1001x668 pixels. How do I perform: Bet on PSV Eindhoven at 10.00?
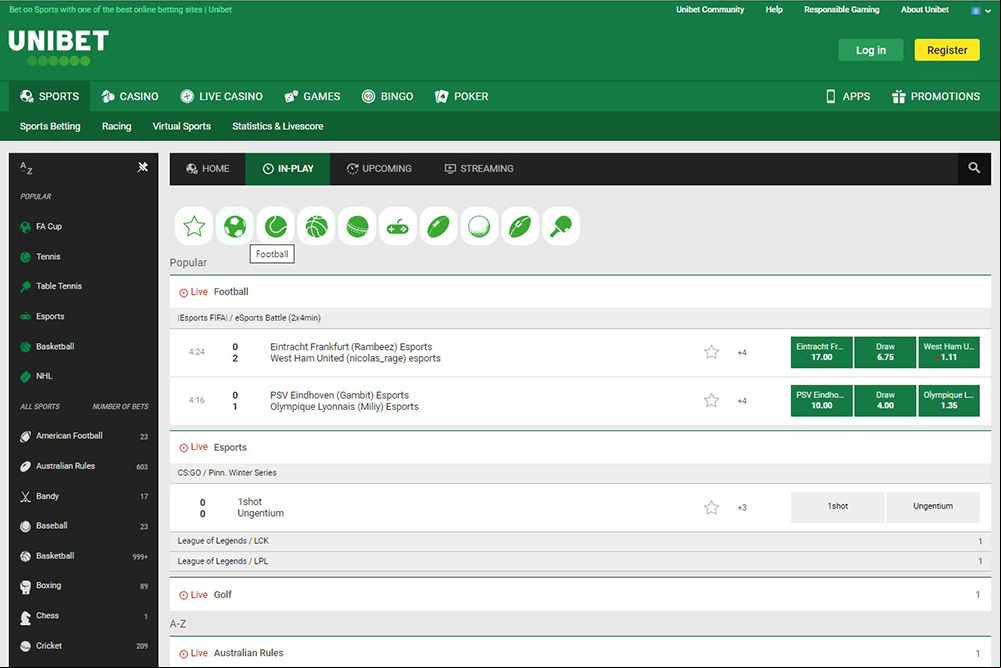pos(822,400)
